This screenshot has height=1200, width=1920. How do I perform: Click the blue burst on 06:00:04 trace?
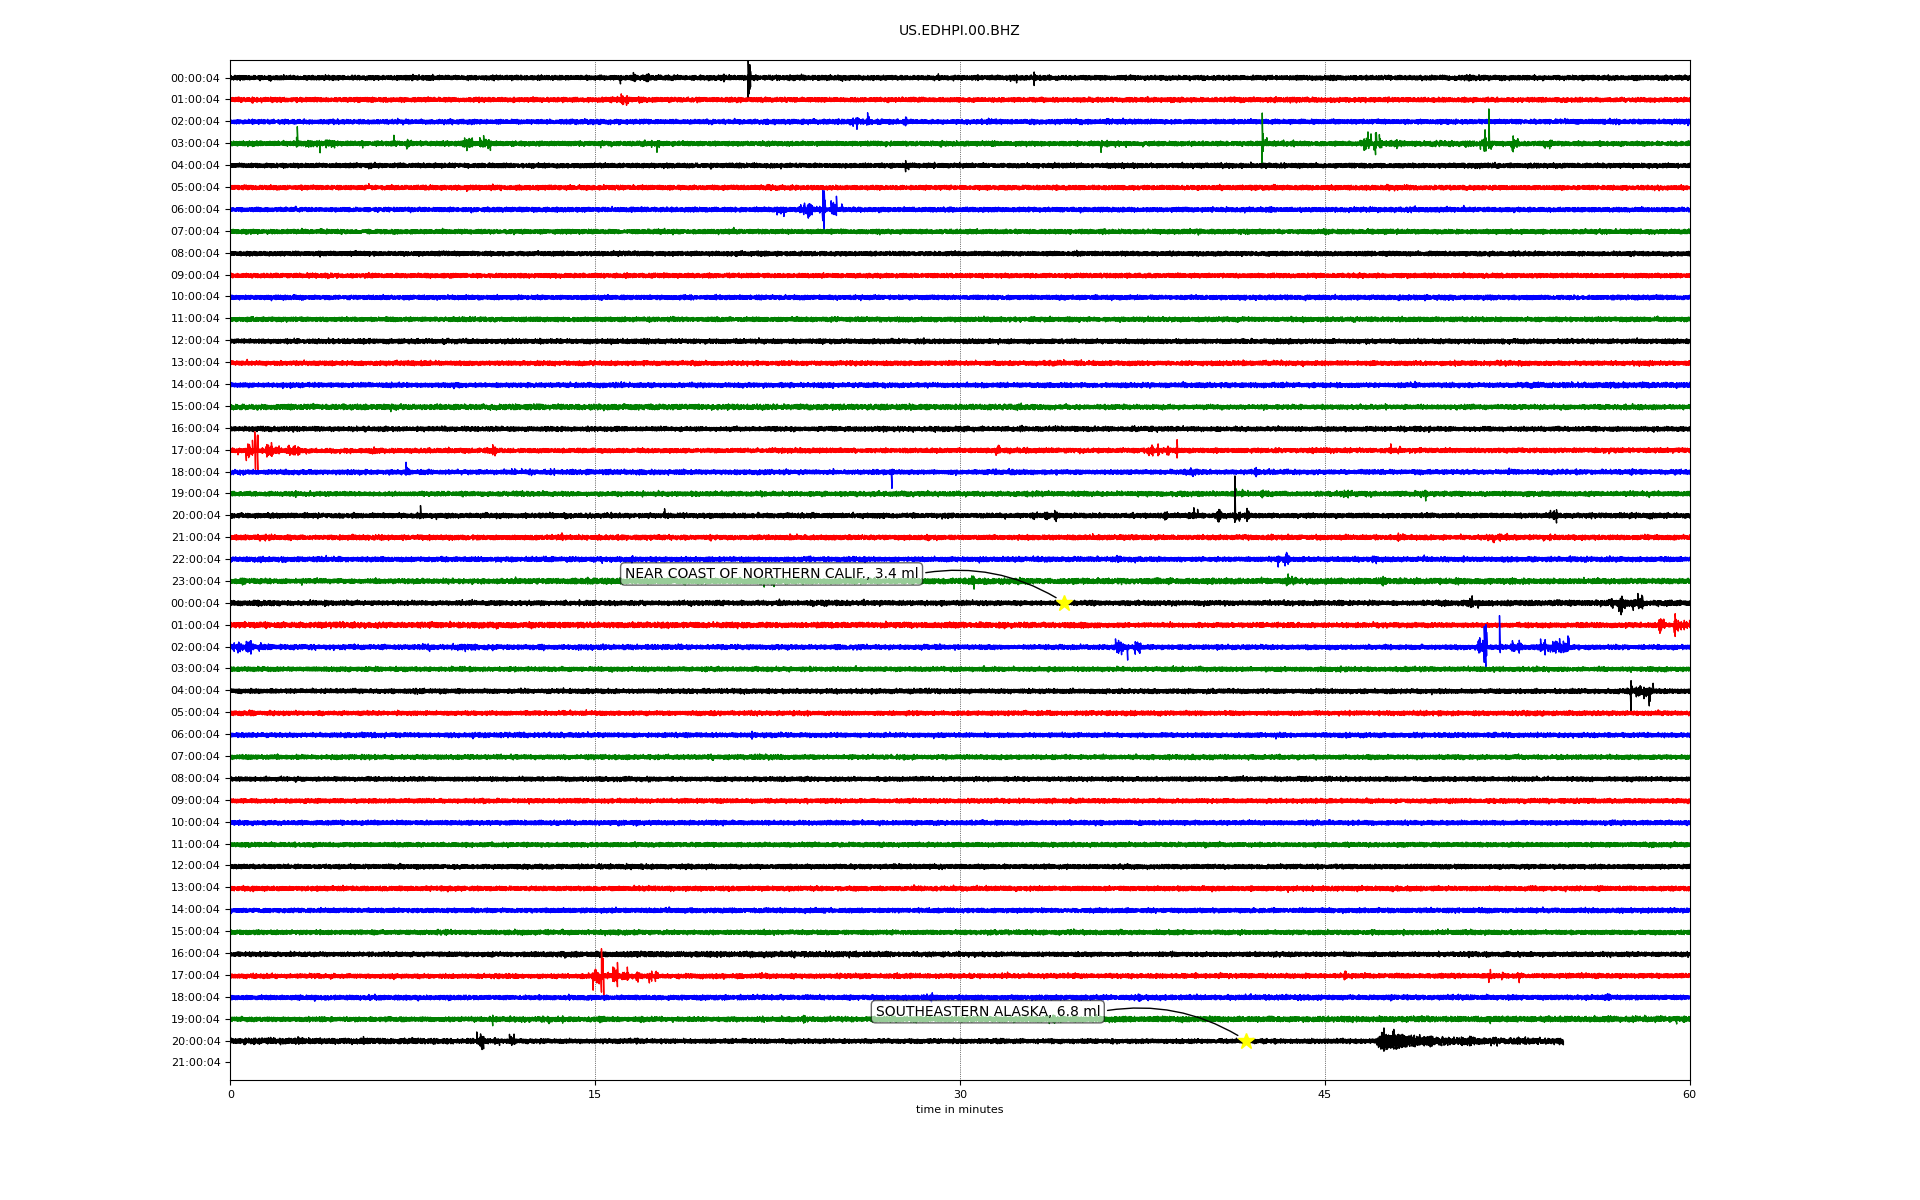tap(823, 209)
